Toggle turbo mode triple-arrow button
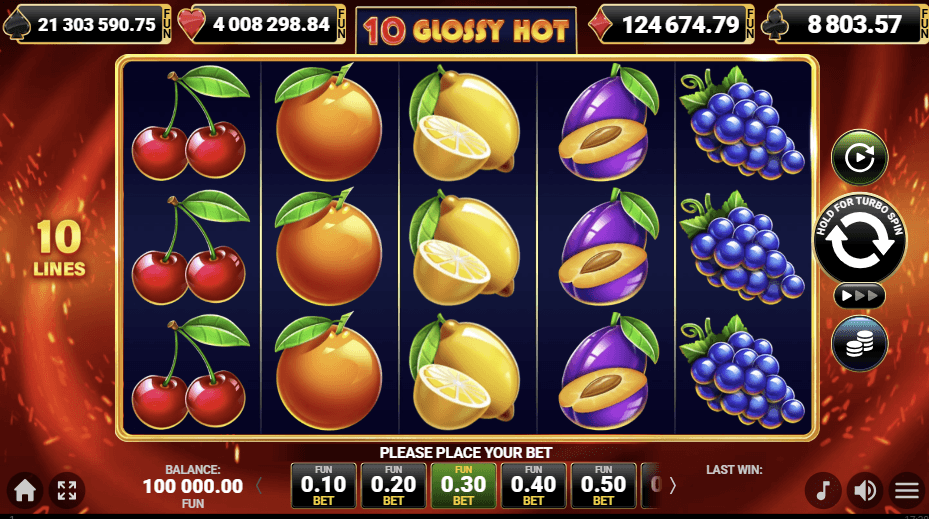This screenshot has width=929, height=519. [x=859, y=296]
